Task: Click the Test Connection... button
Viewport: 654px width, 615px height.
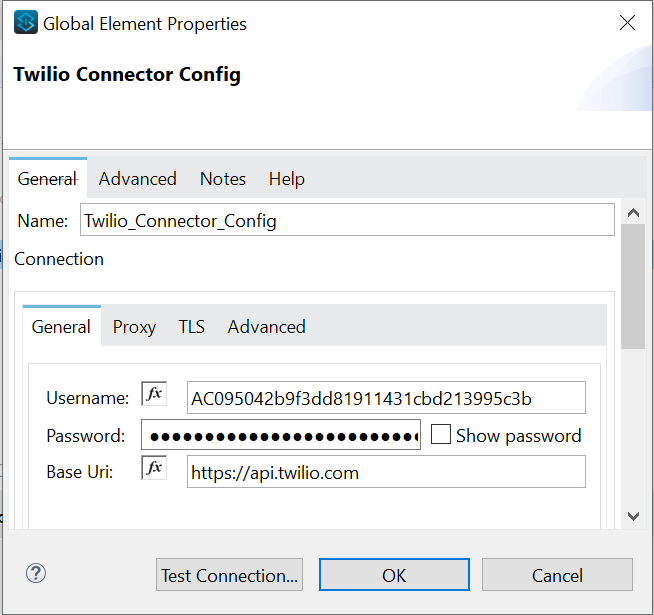Action: coord(229,575)
